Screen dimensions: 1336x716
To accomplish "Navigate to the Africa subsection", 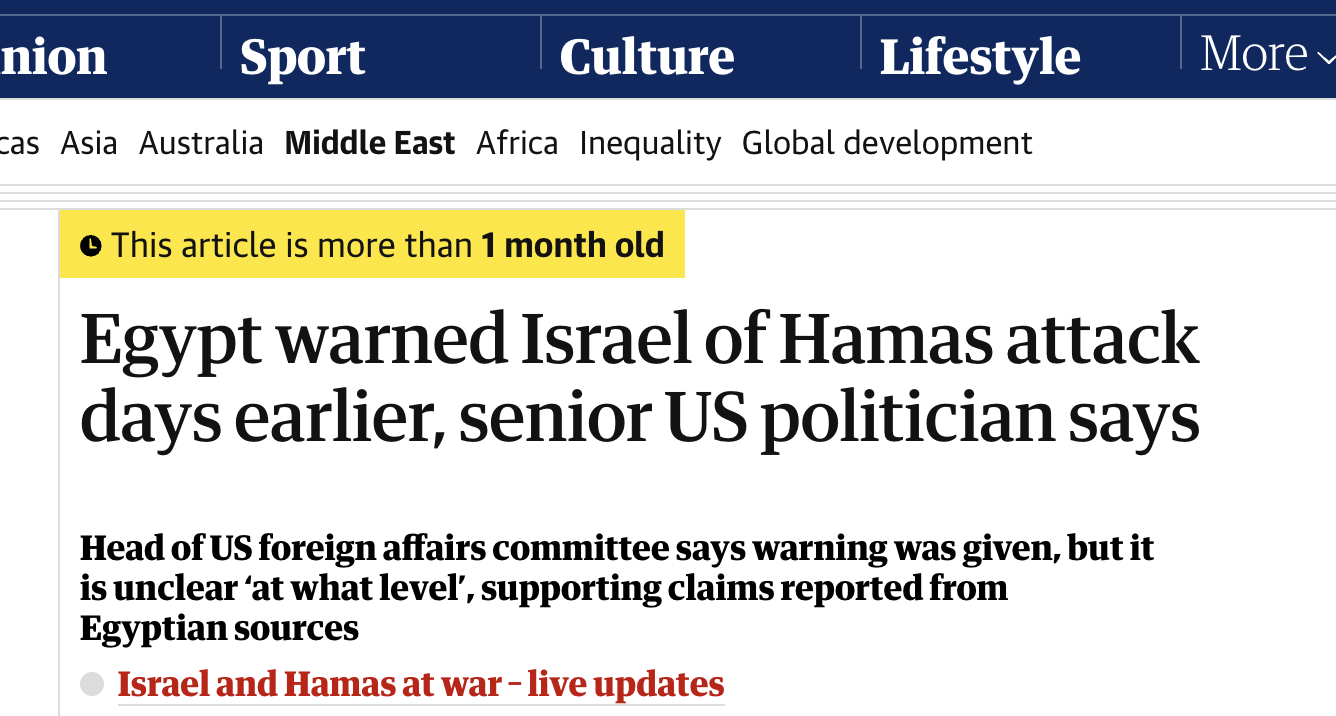I will click(x=517, y=144).
